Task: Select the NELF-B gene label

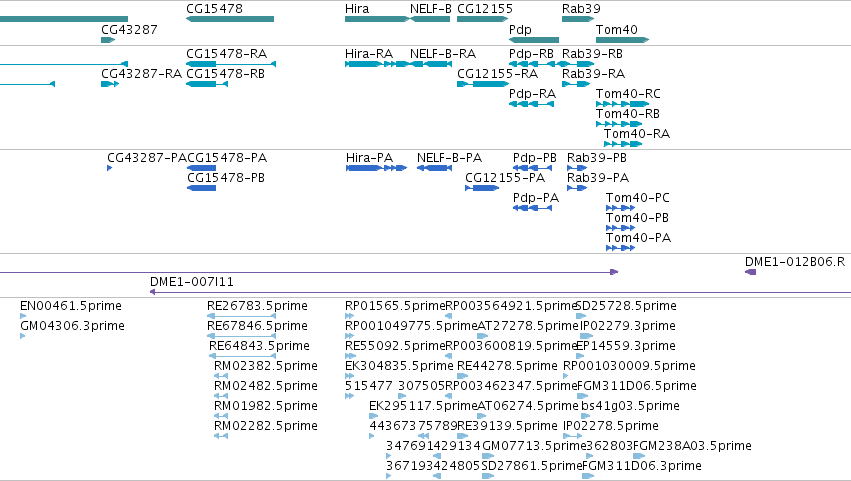Action: tap(430, 9)
